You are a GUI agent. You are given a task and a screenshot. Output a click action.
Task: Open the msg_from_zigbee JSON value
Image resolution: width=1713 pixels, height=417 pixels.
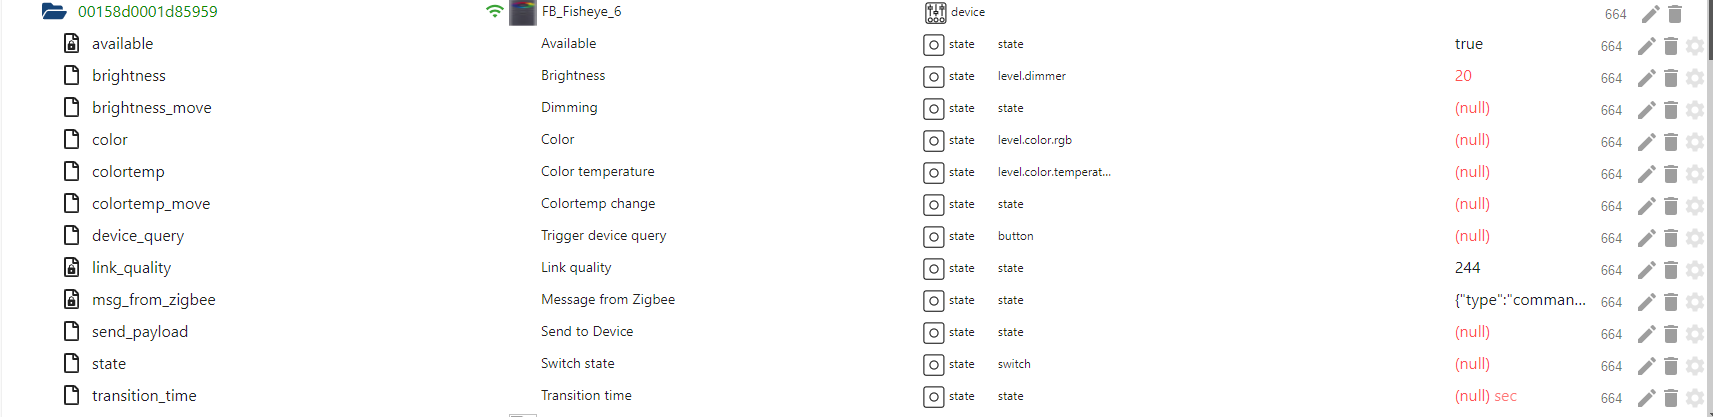(1520, 300)
